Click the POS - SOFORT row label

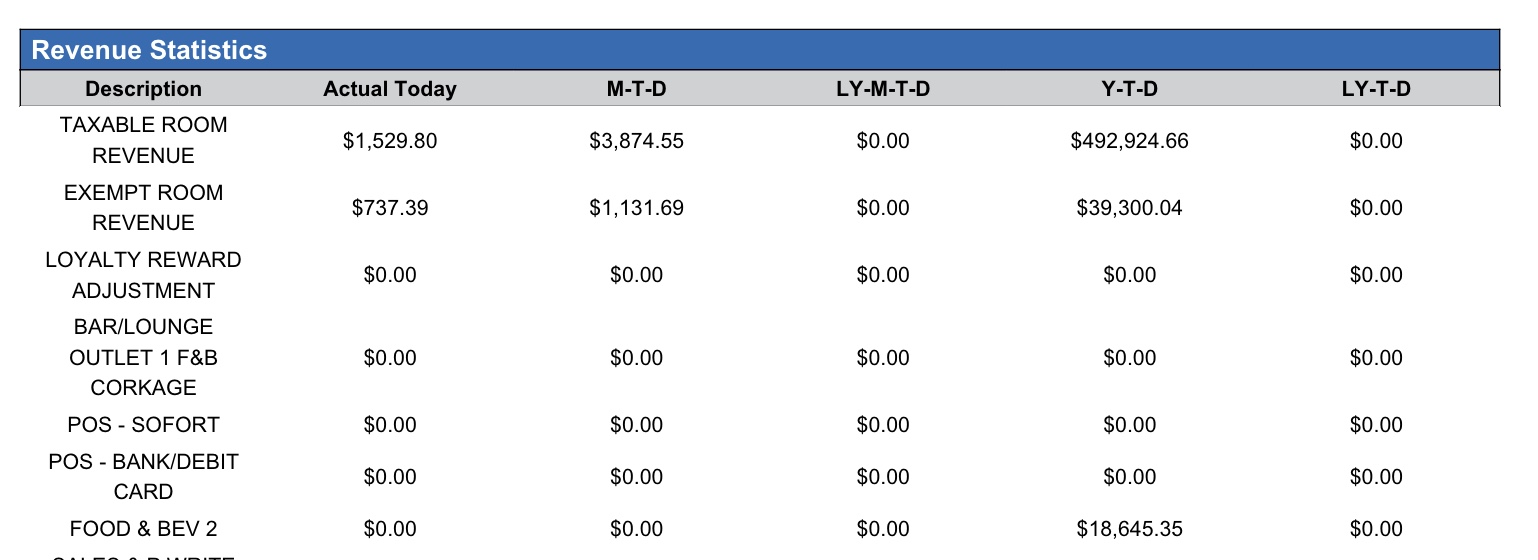coord(143,425)
